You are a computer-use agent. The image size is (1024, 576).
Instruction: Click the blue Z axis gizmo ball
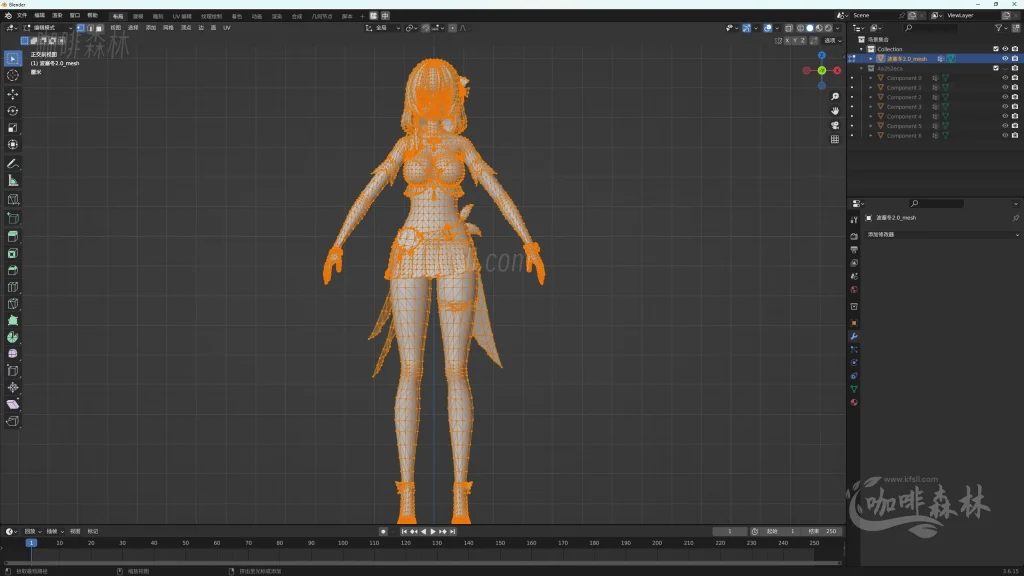click(822, 56)
